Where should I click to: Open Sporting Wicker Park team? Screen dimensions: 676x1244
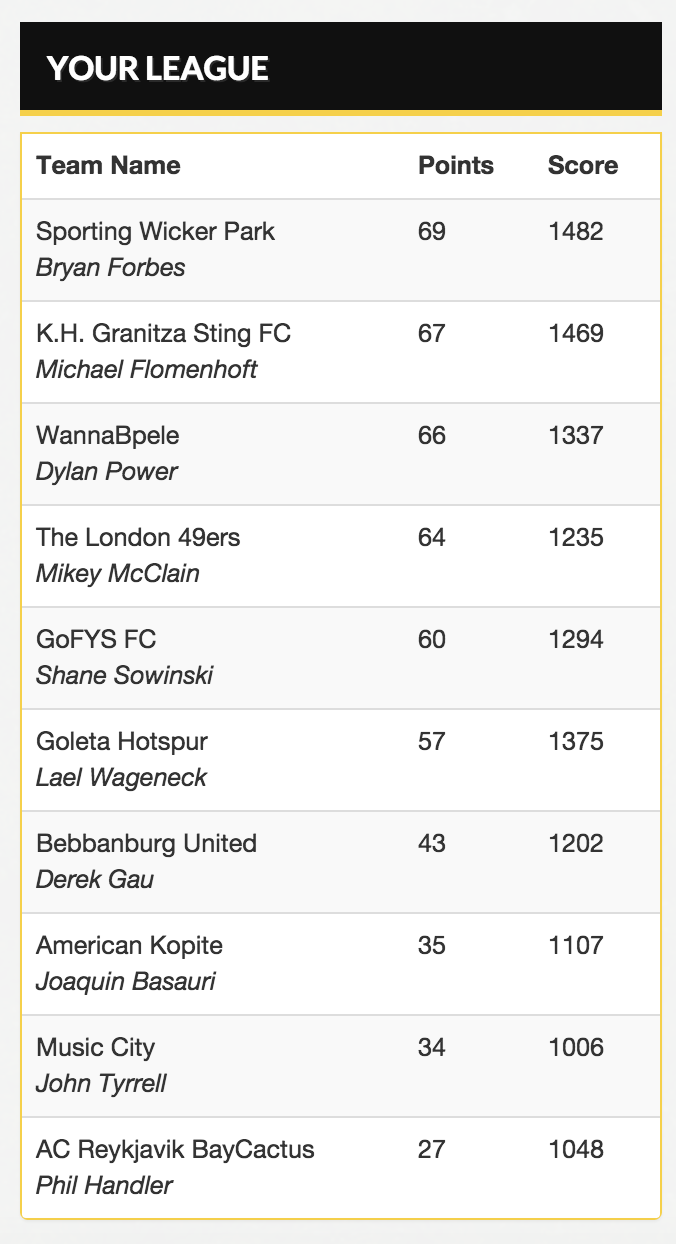click(155, 231)
